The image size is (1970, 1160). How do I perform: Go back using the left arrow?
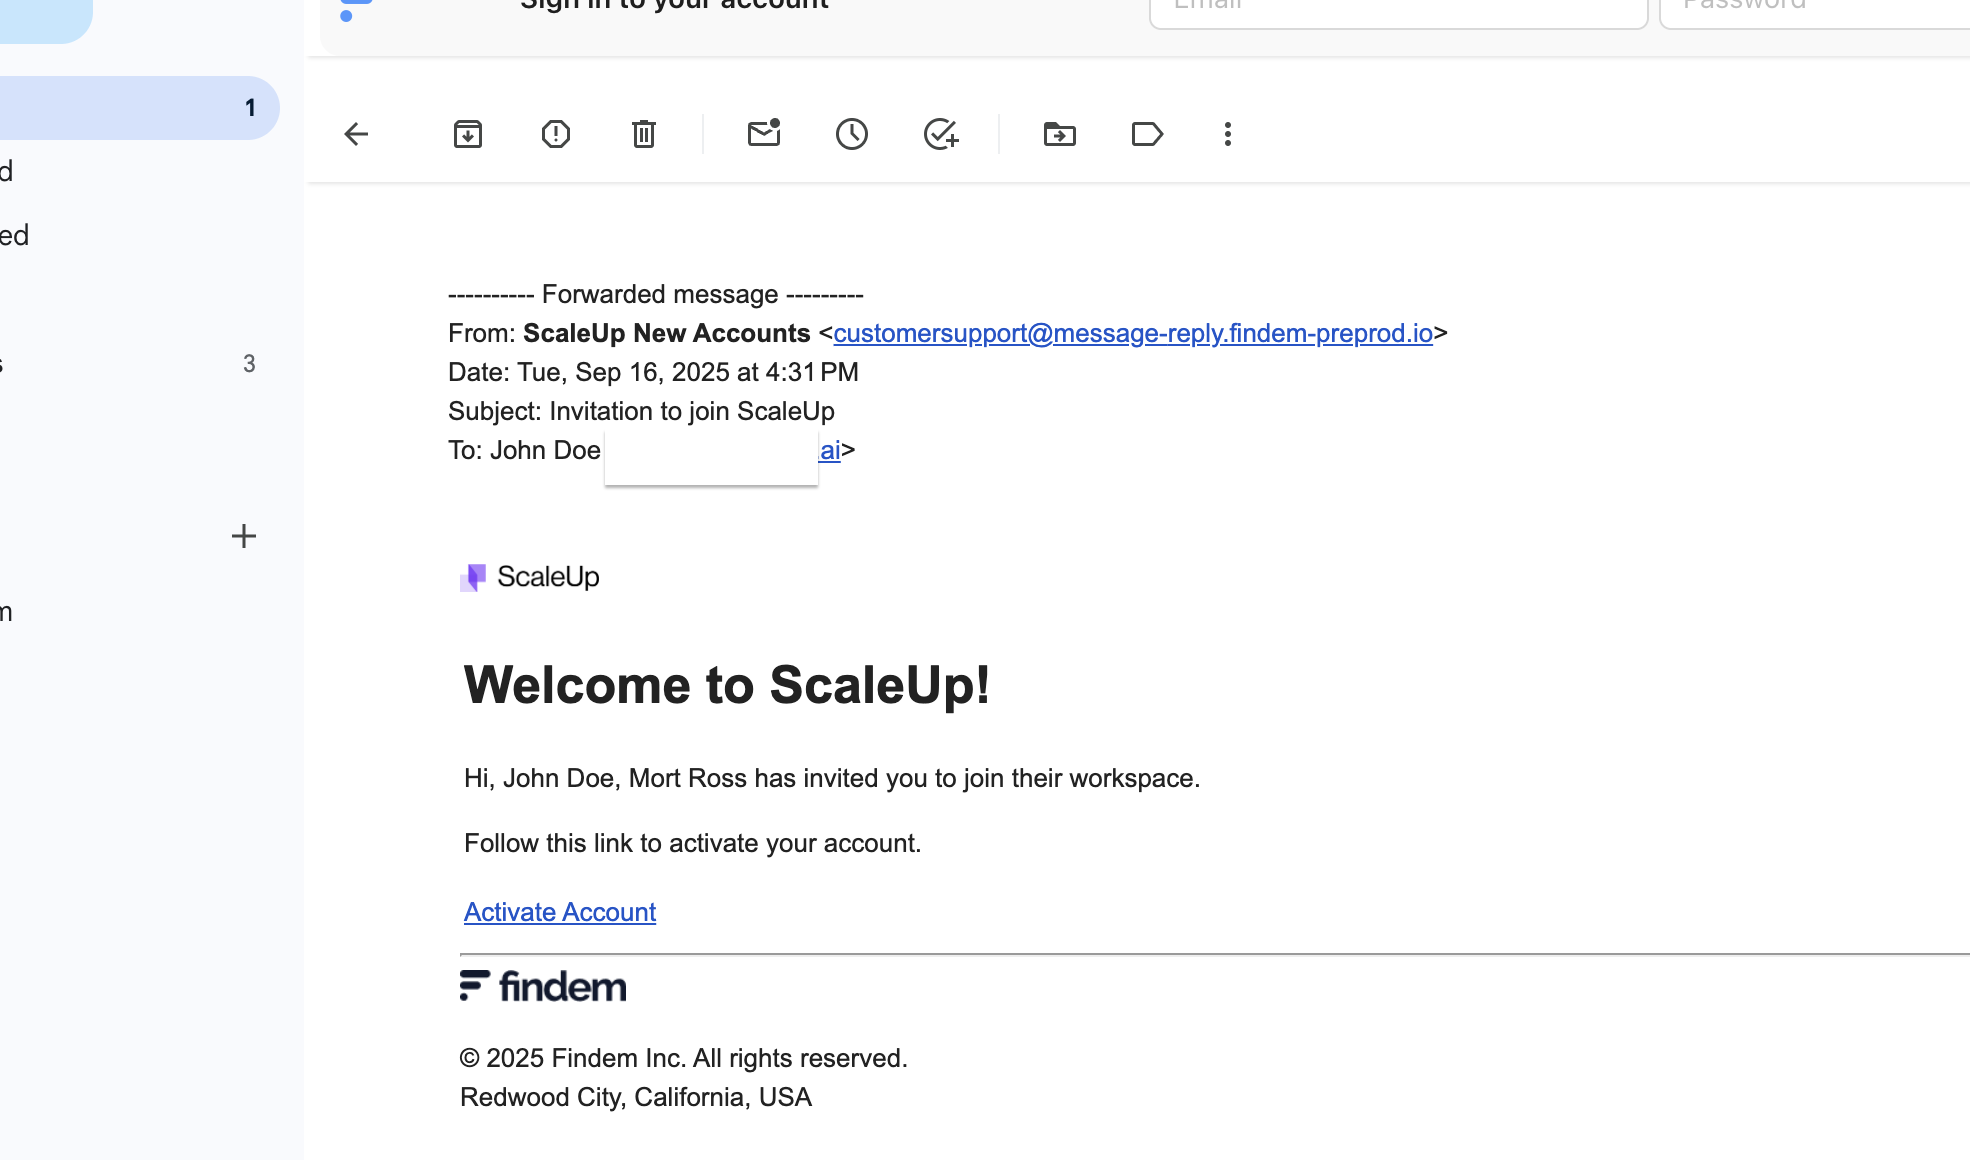[356, 134]
